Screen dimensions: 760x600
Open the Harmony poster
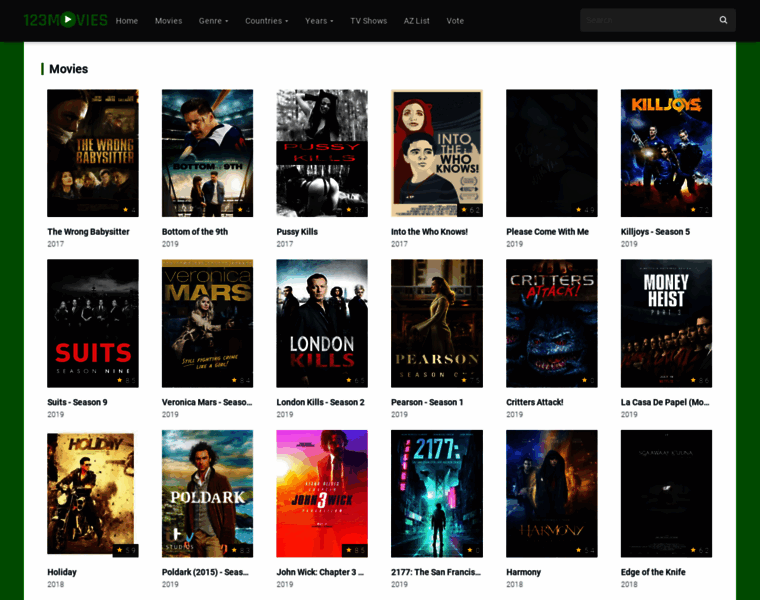(x=552, y=493)
